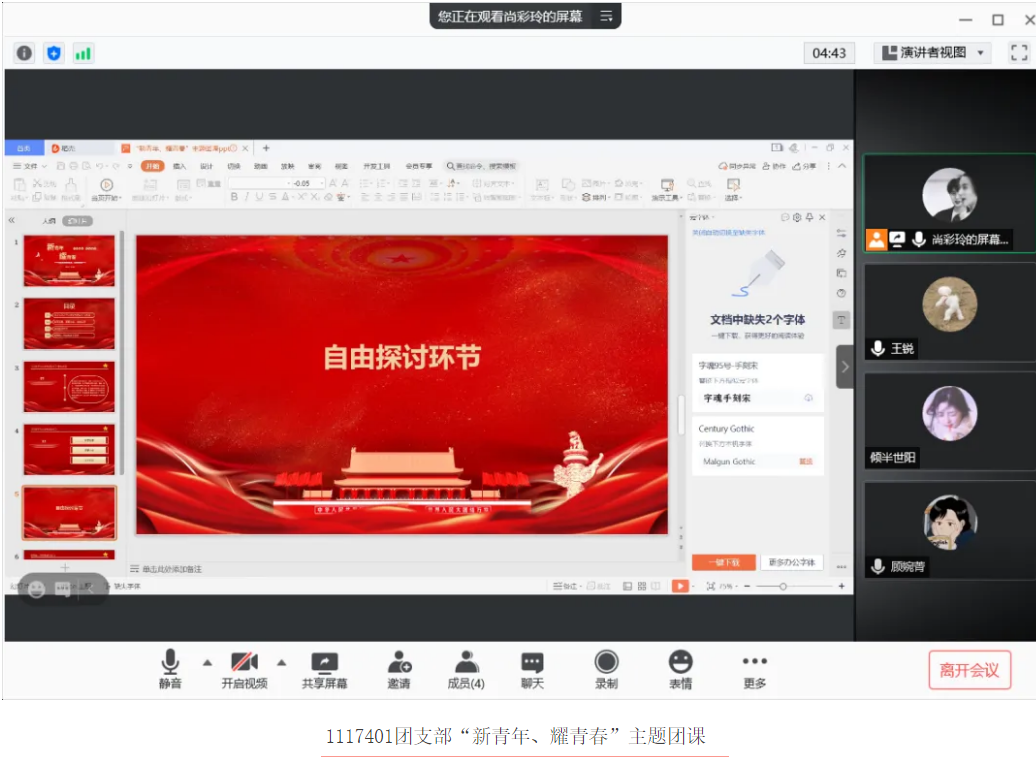Open the Invite (邀请) icon
Viewport: 1036px width, 757px height.
[x=399, y=669]
